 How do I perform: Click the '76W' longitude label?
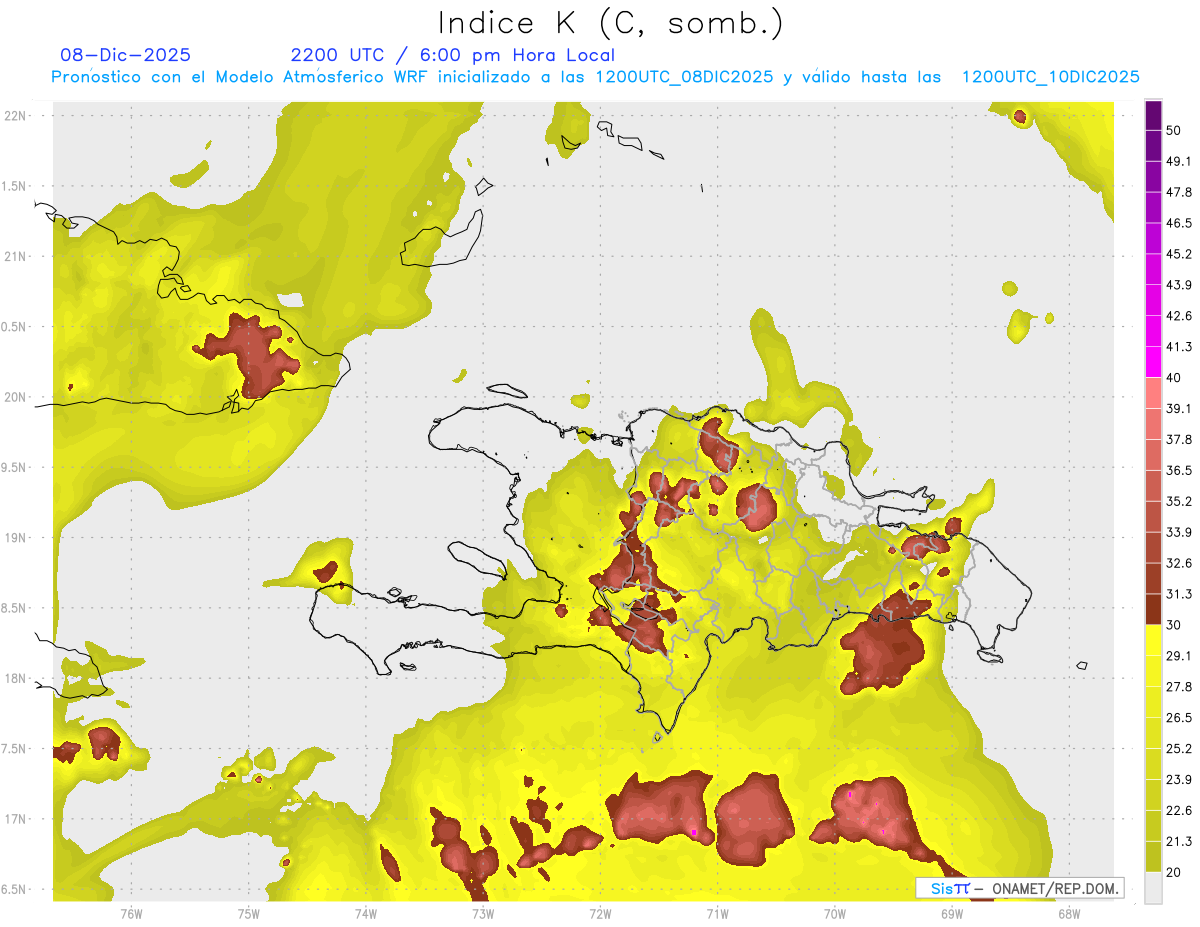click(x=131, y=913)
